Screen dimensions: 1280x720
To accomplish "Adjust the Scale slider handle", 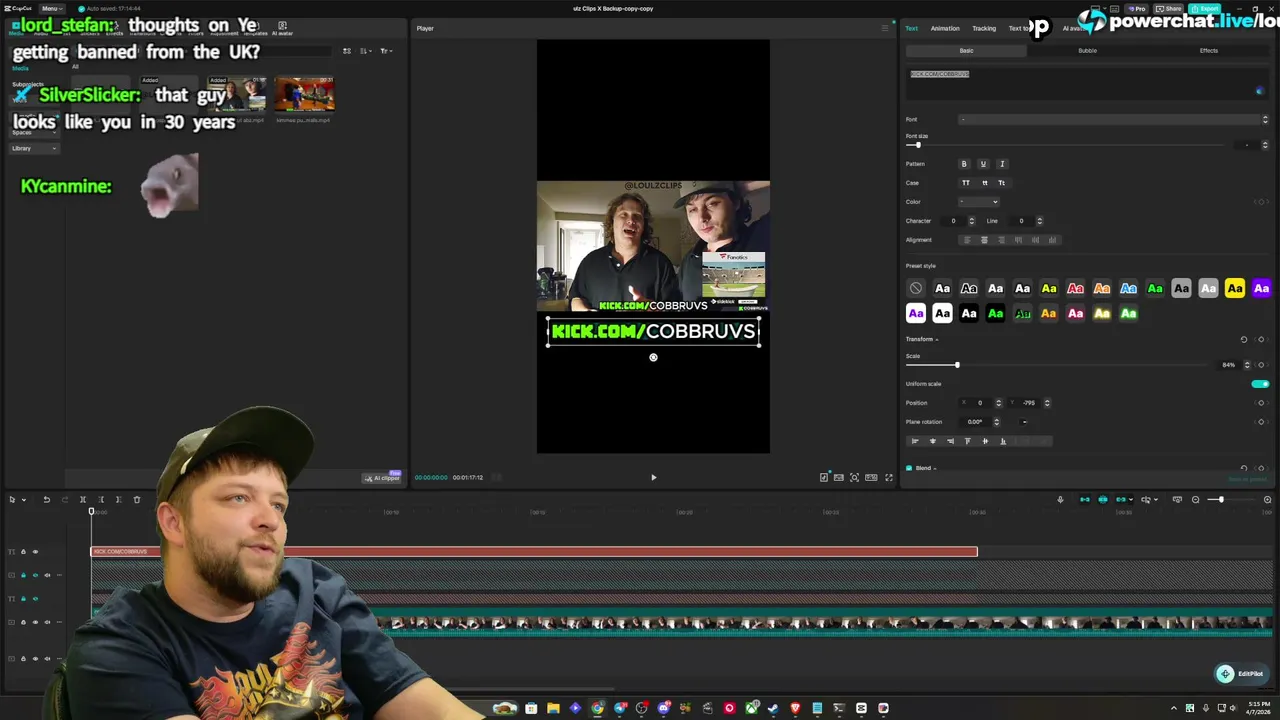I will pos(957,365).
